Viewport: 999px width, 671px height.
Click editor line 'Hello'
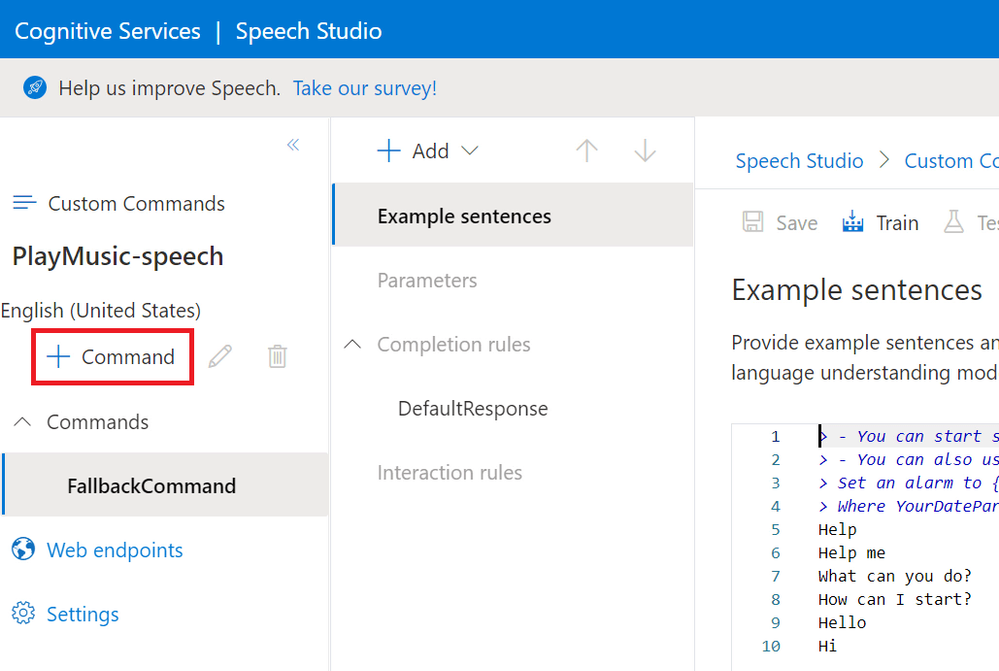pos(842,623)
